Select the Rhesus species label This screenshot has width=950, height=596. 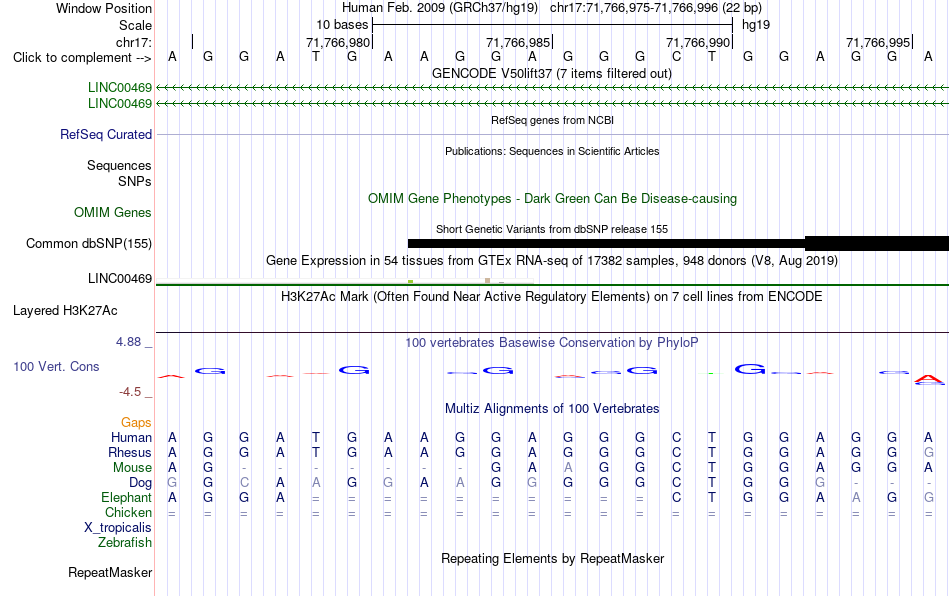pyautogui.click(x=130, y=452)
